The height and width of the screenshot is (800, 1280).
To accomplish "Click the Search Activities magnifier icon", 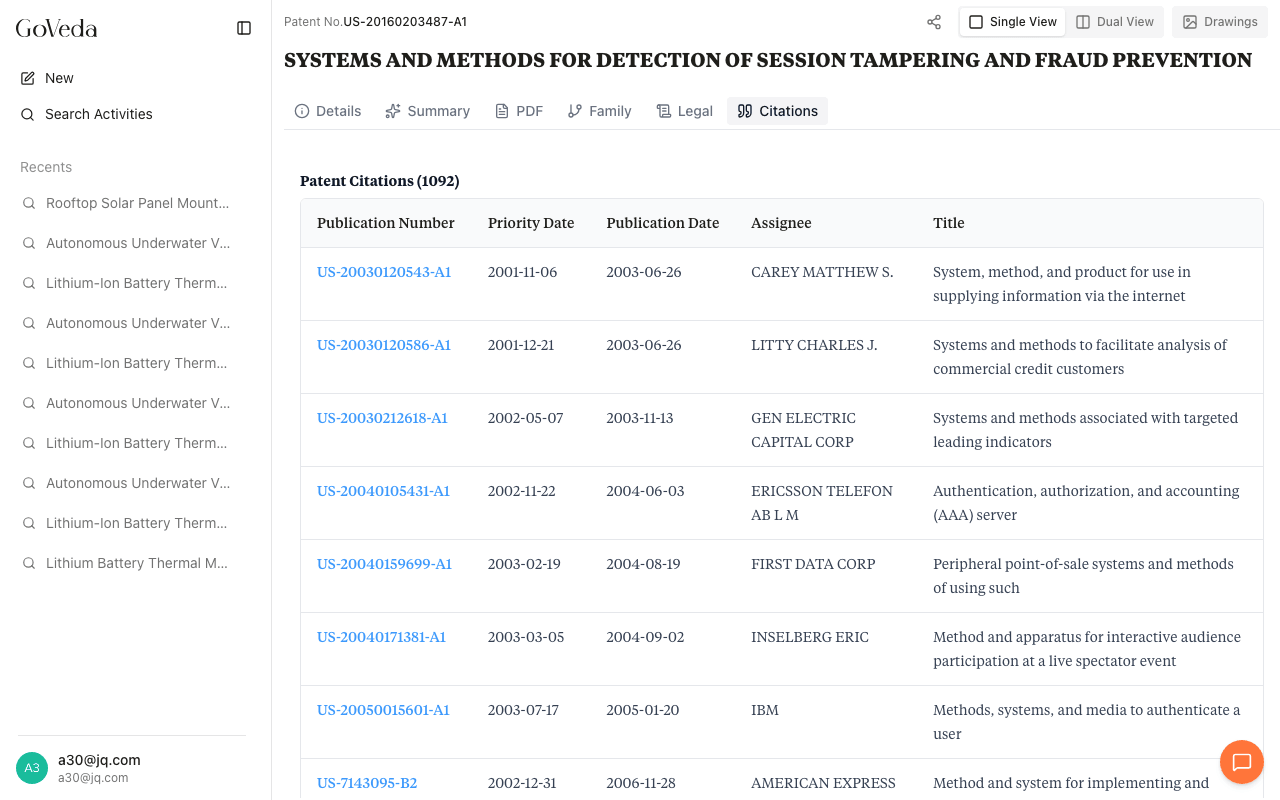I will 27,114.
